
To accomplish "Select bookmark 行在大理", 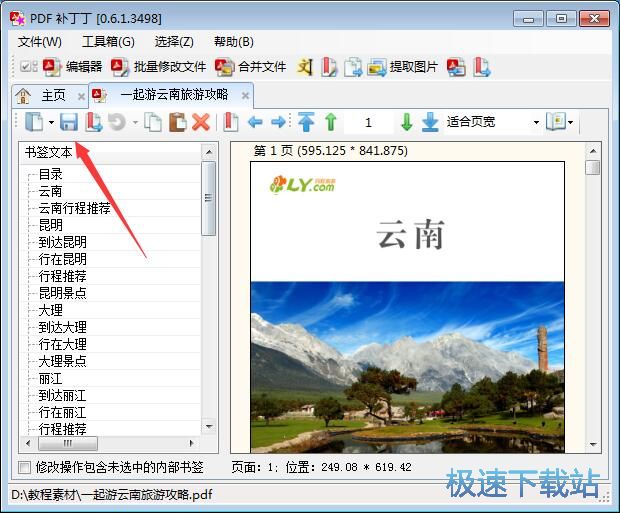I will click(x=62, y=344).
